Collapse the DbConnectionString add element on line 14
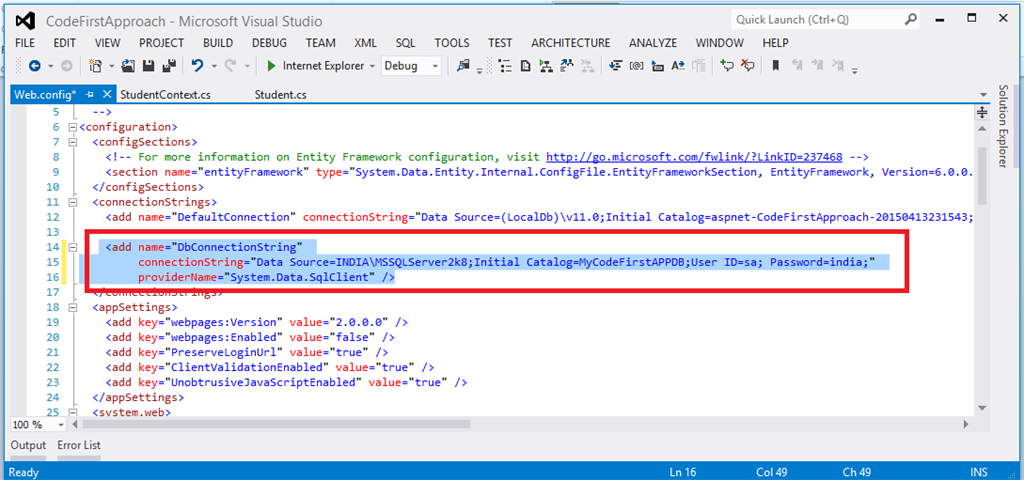This screenshot has width=1024, height=480. [x=72, y=248]
